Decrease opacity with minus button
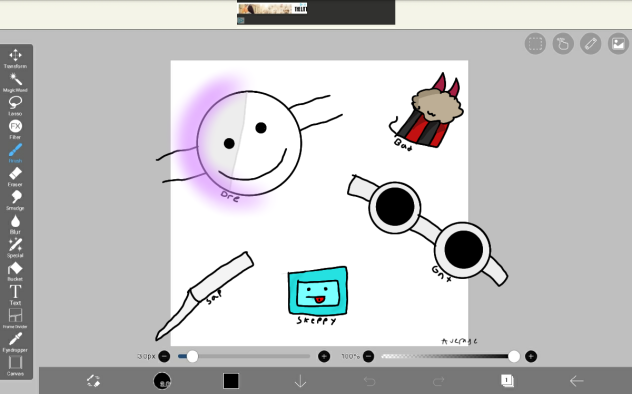 click(368, 356)
